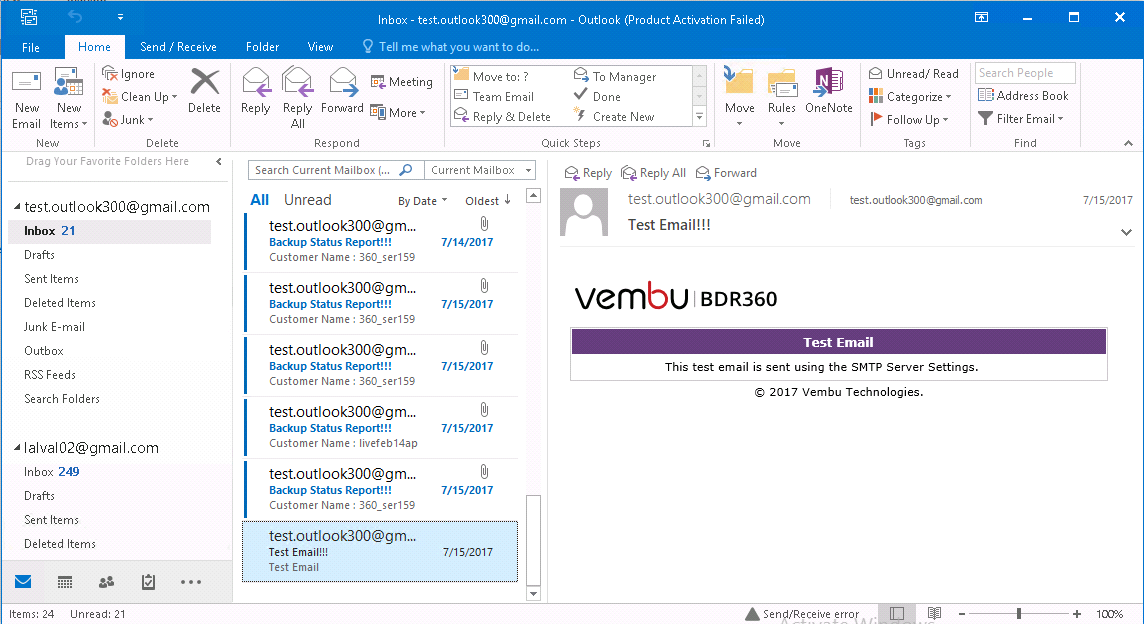Switch to the View tab
1144x624 pixels.
pos(320,47)
